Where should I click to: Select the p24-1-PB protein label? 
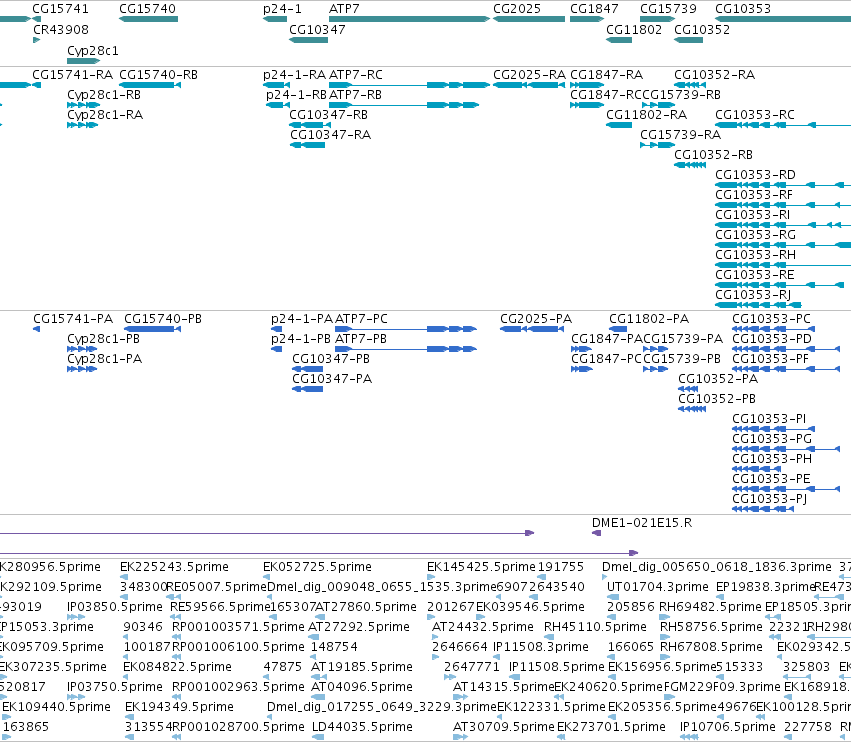pos(301,339)
